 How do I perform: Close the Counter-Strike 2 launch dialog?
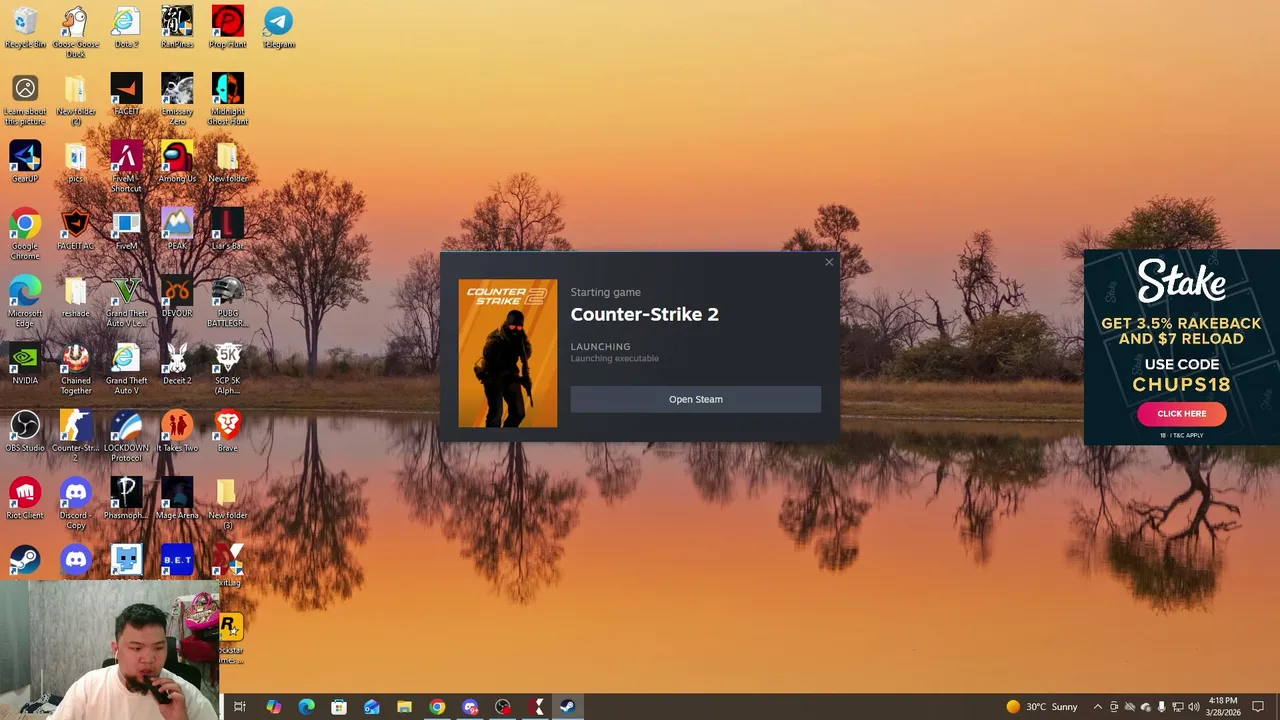tap(829, 262)
